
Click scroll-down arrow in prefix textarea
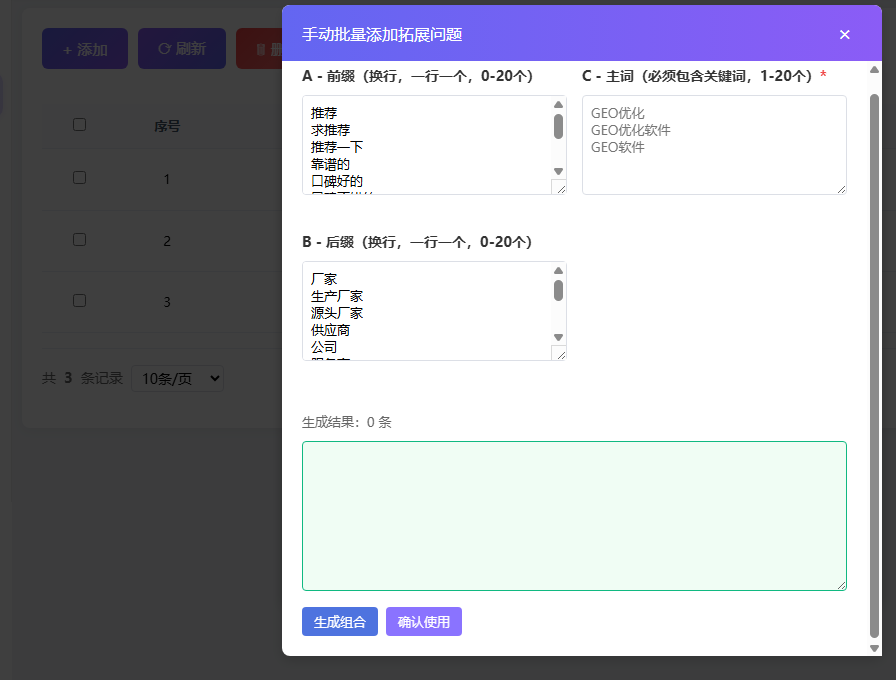pyautogui.click(x=558, y=171)
